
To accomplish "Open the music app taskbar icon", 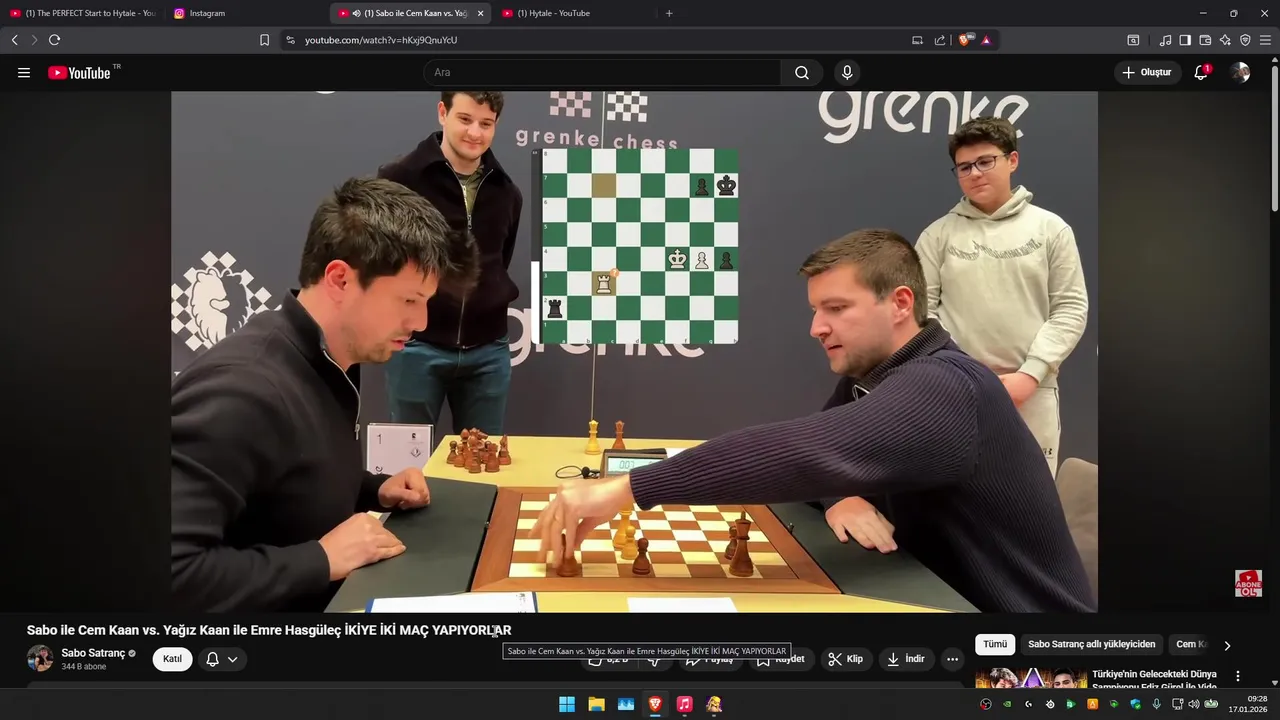I will tap(684, 704).
